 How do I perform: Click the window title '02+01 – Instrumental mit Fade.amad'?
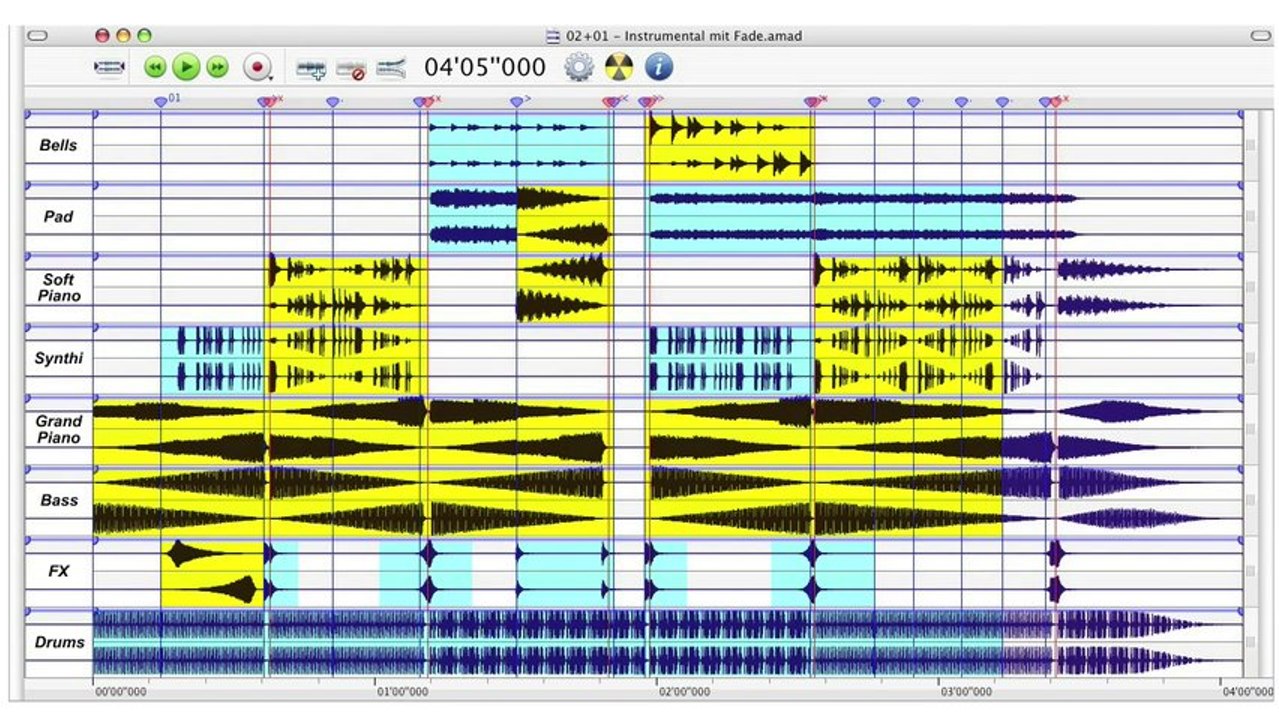point(684,36)
